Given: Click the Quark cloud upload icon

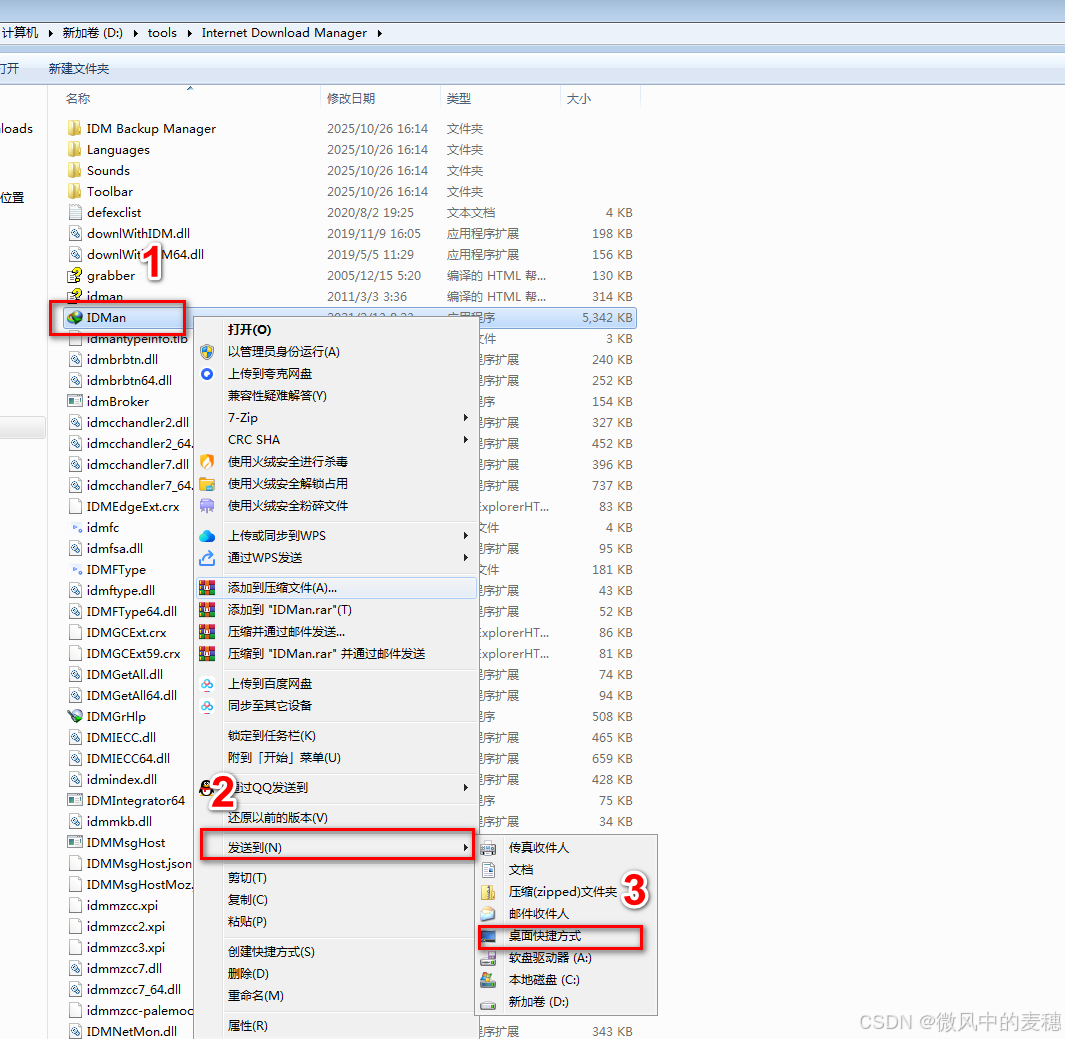Looking at the screenshot, I should click(x=207, y=374).
